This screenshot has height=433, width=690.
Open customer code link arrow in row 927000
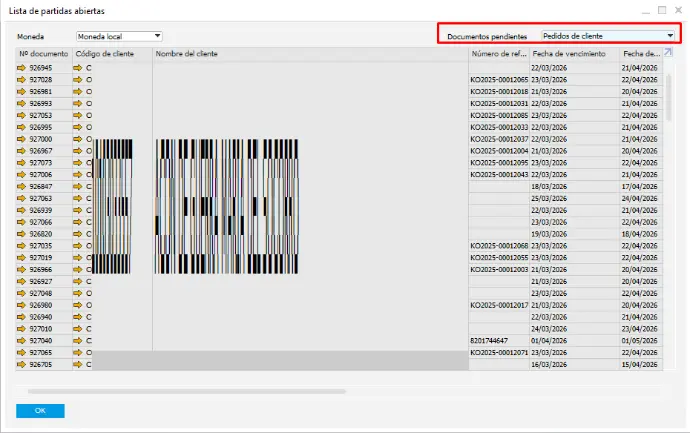click(78, 139)
